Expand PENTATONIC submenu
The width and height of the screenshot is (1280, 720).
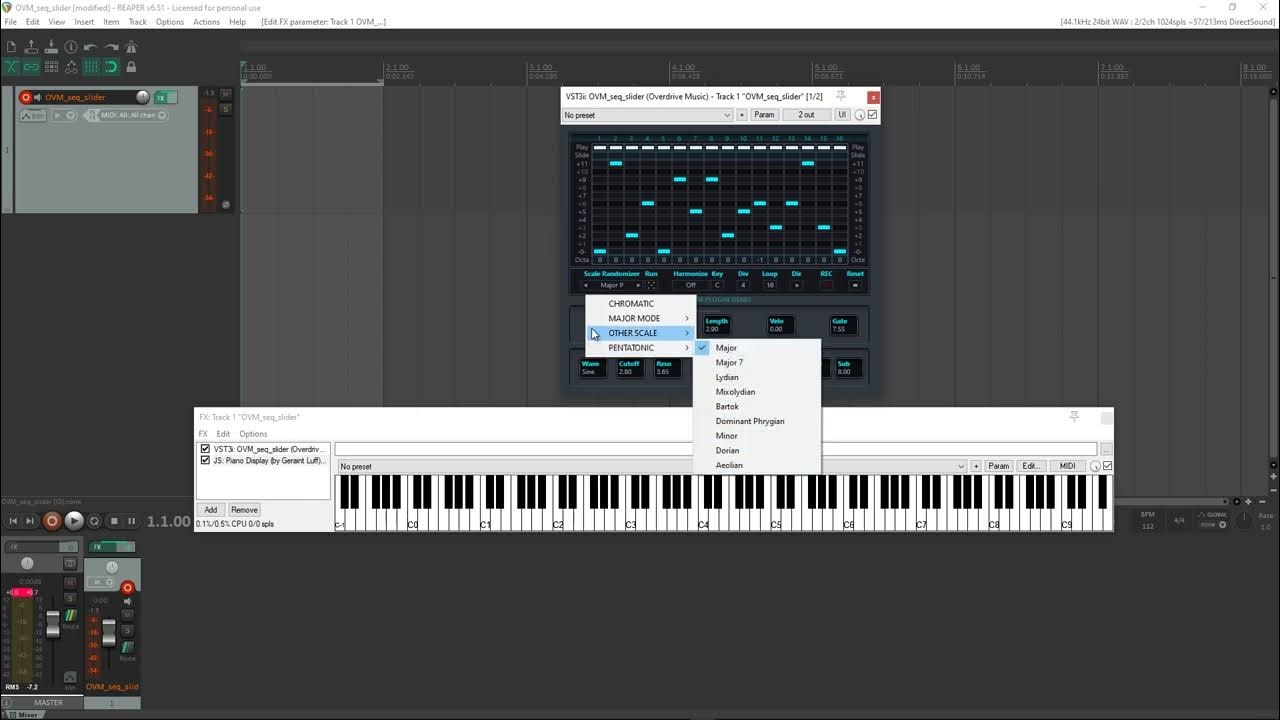coord(640,347)
